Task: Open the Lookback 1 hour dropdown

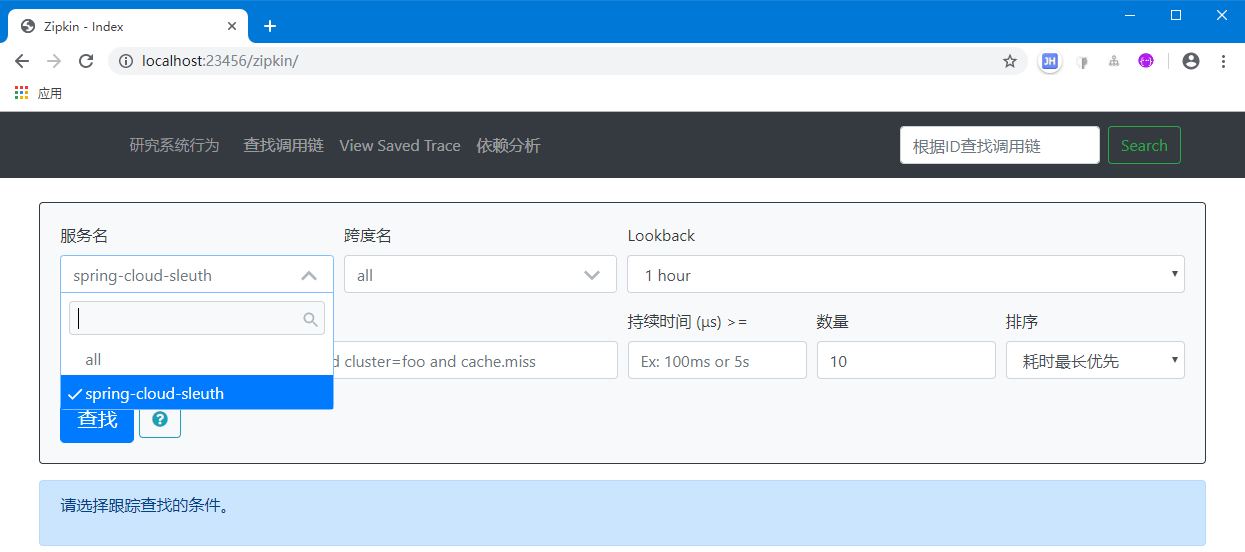Action: click(905, 275)
